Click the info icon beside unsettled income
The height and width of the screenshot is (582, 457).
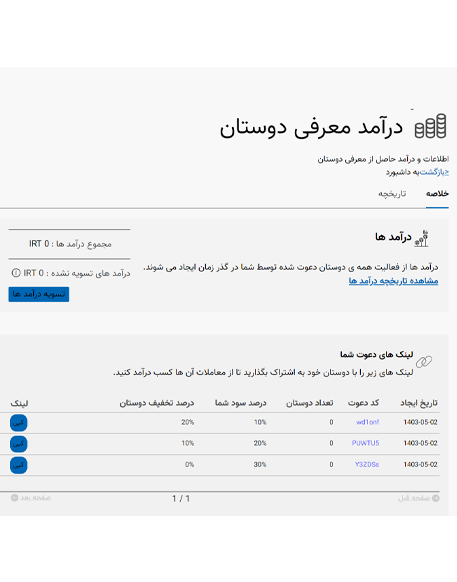[16, 273]
